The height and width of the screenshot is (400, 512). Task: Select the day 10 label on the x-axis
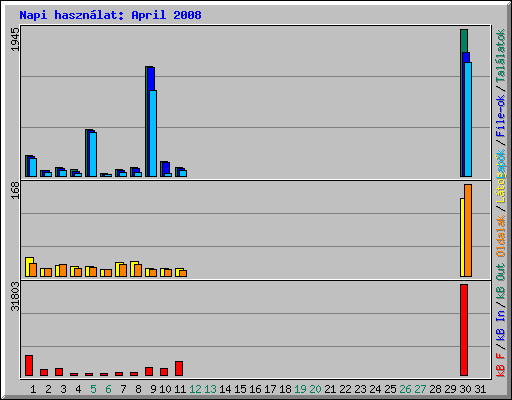pyautogui.click(x=165, y=389)
